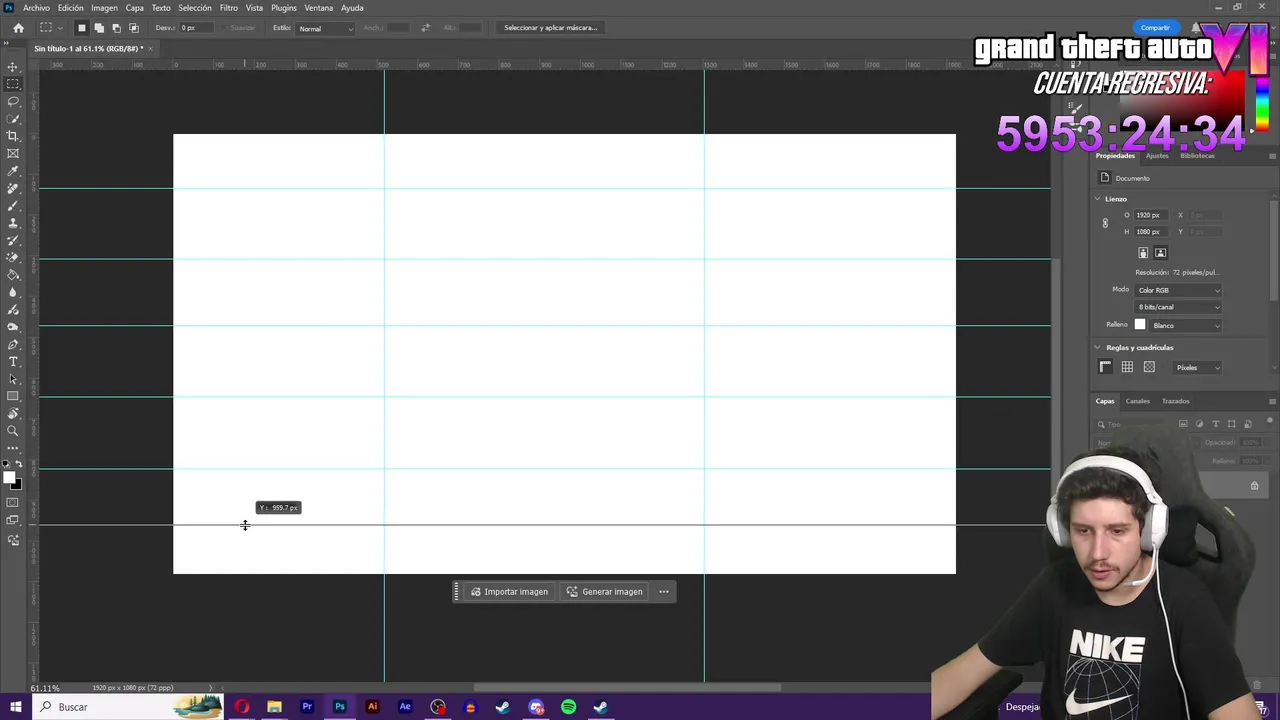Viewport: 1280px width, 720px height.
Task: Choose Subtract from selection mode
Action: click(x=116, y=28)
